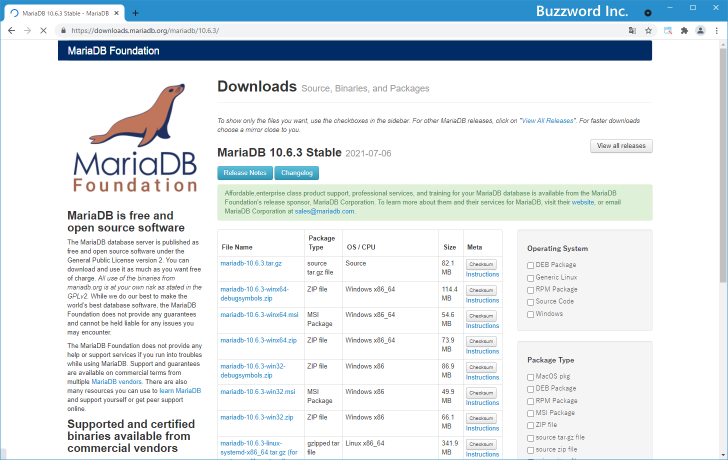Toggle the ZIP file package type filter
Image resolution: width=728 pixels, height=460 pixels.
tap(530, 424)
